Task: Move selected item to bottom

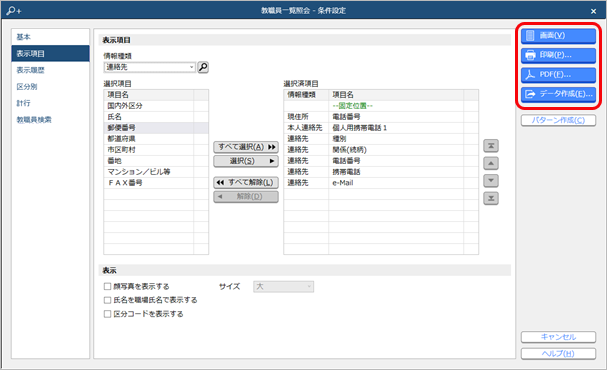Action: (490, 198)
